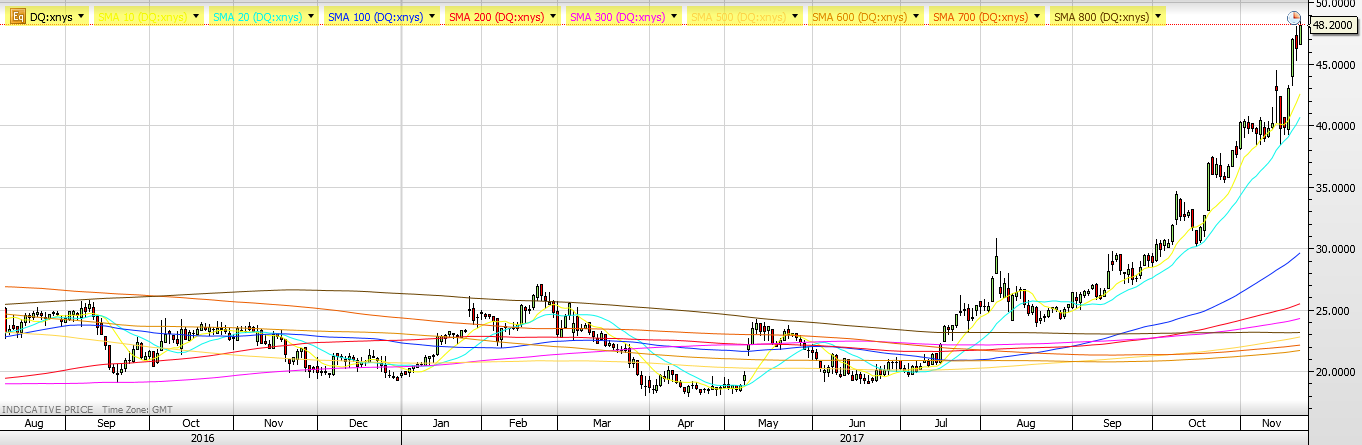Image resolution: width=1362 pixels, height=445 pixels.
Task: Open the SMA 600 (DQ:xnys) dropdown arrow
Action: tap(915, 17)
